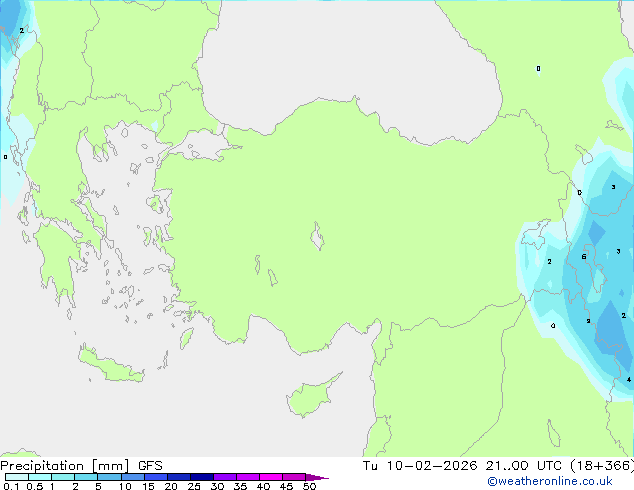The image size is (634, 490).
Task: Click the precipitation value '4' on the map
Action: 629,380
